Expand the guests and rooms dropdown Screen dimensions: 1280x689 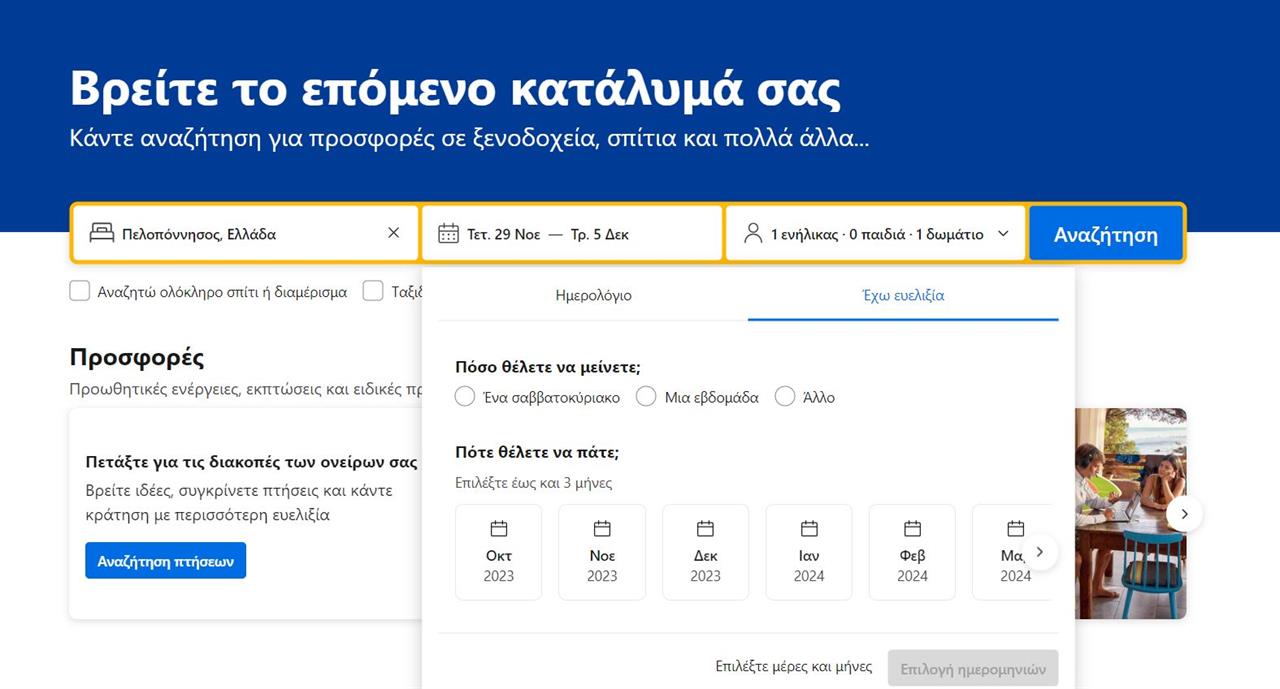pyautogui.click(x=1003, y=234)
